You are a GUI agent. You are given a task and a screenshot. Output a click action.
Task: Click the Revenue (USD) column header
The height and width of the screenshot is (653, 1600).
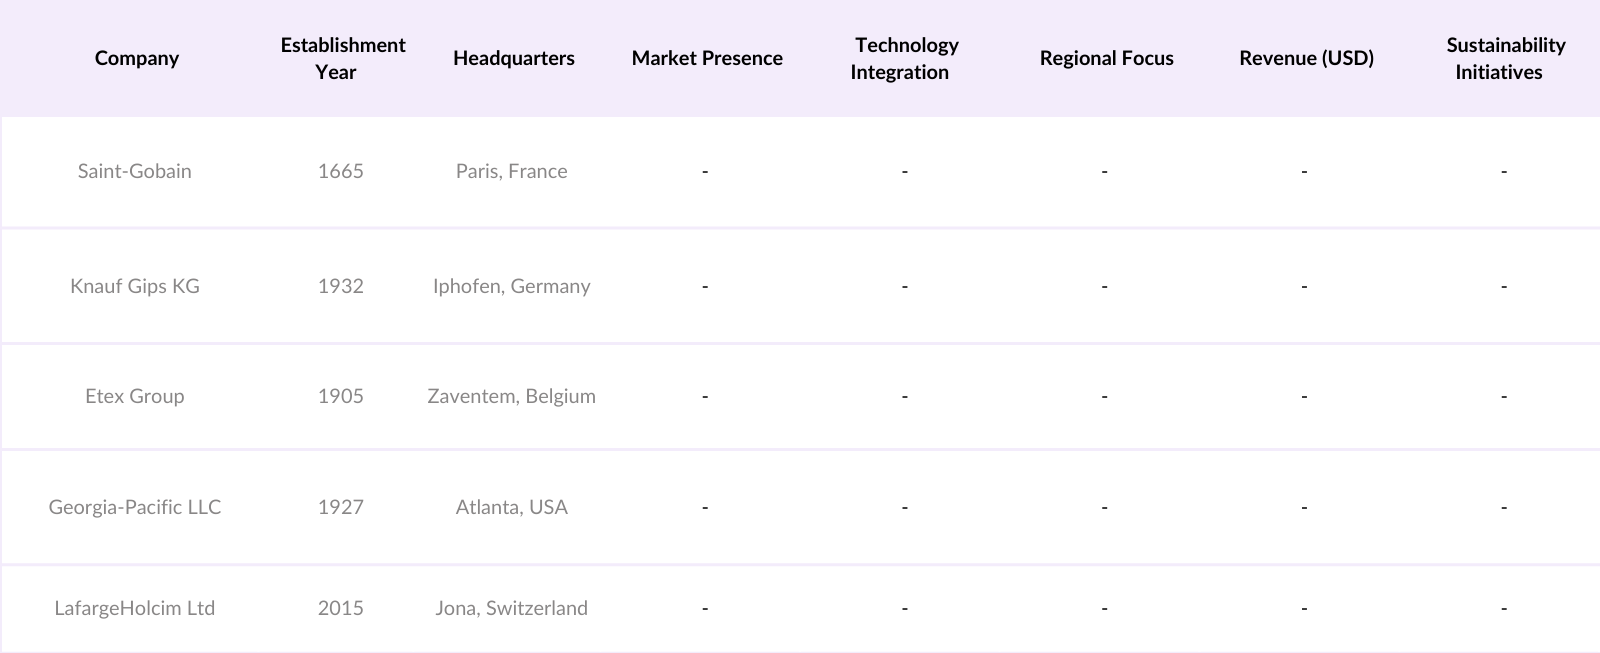click(x=1306, y=58)
